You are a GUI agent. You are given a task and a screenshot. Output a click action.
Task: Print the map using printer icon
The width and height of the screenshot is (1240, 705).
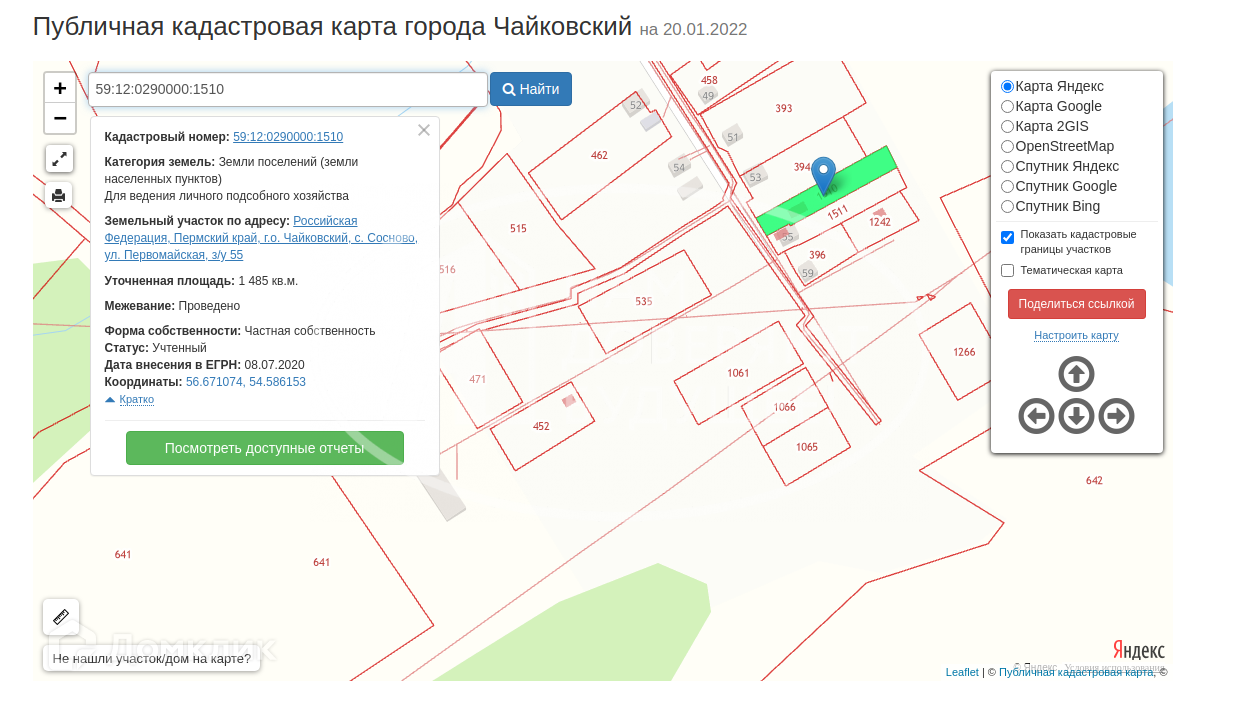click(x=59, y=195)
